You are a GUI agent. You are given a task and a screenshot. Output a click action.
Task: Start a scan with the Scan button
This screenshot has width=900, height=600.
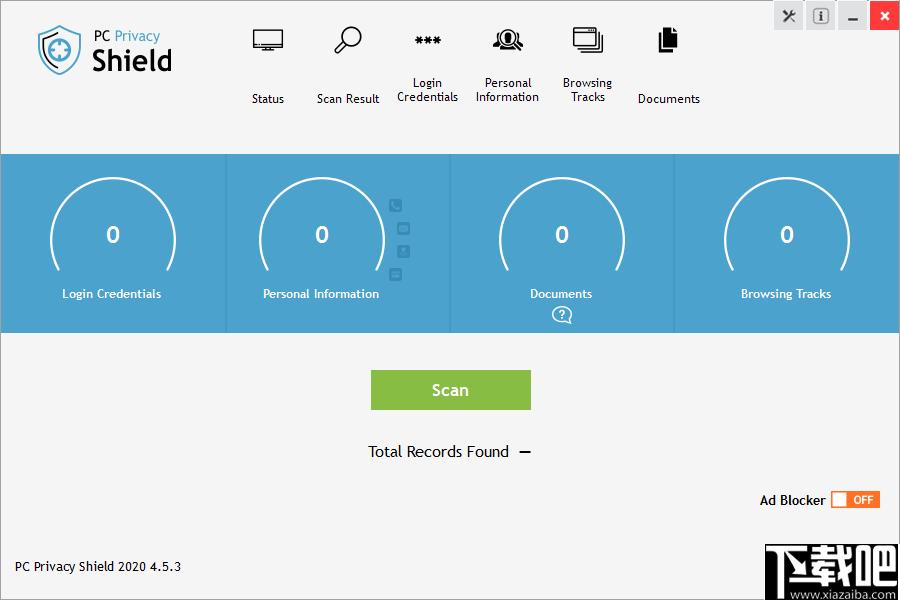[451, 390]
